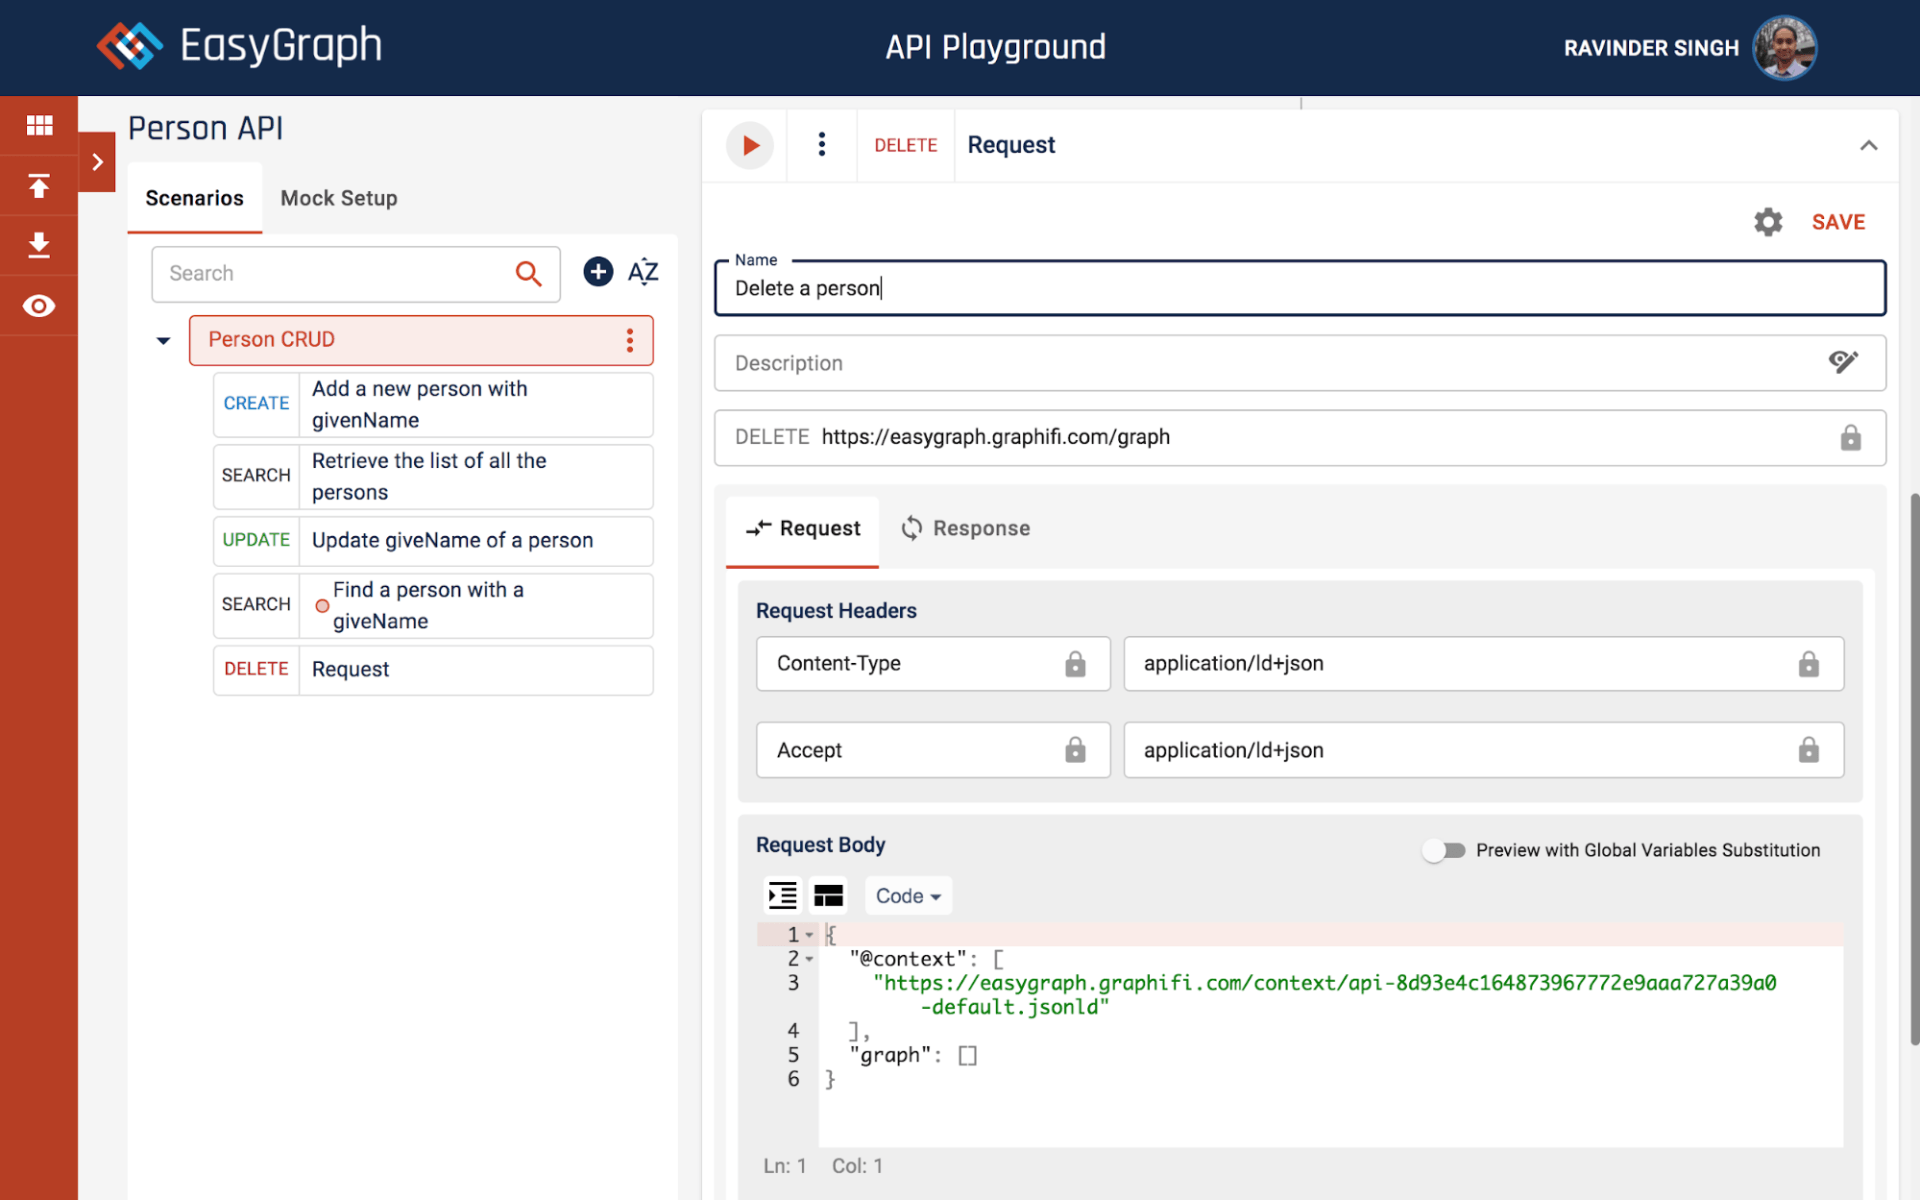Sort scenarios alphabetically with AZ icon
The width and height of the screenshot is (1920, 1200).
[x=643, y=272]
